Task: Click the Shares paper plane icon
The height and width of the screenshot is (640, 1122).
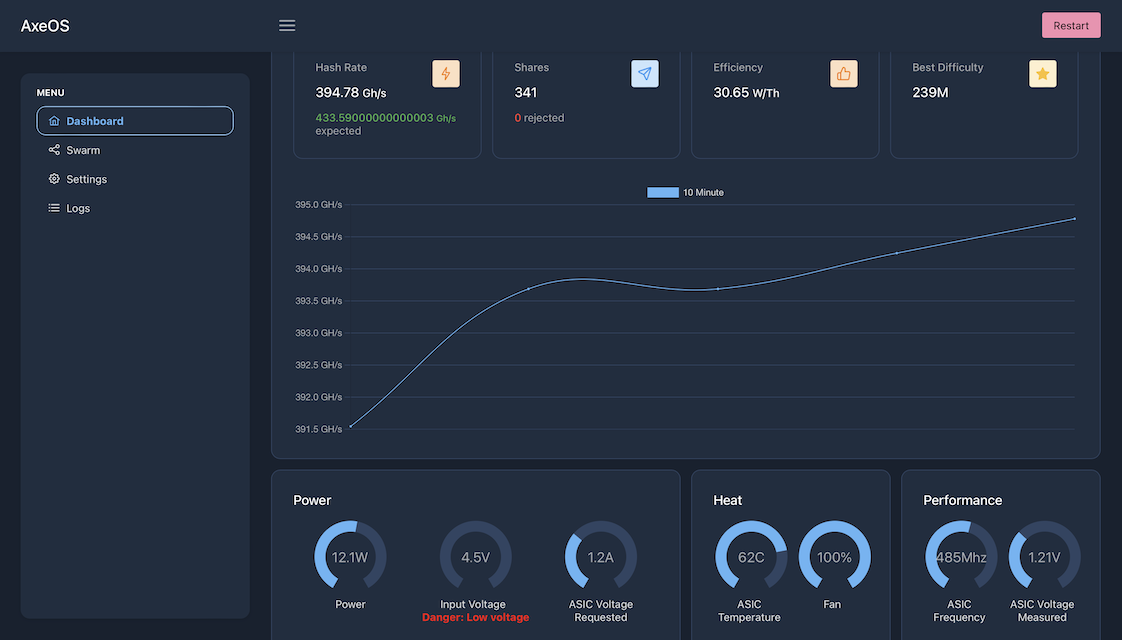Action: coord(645,74)
